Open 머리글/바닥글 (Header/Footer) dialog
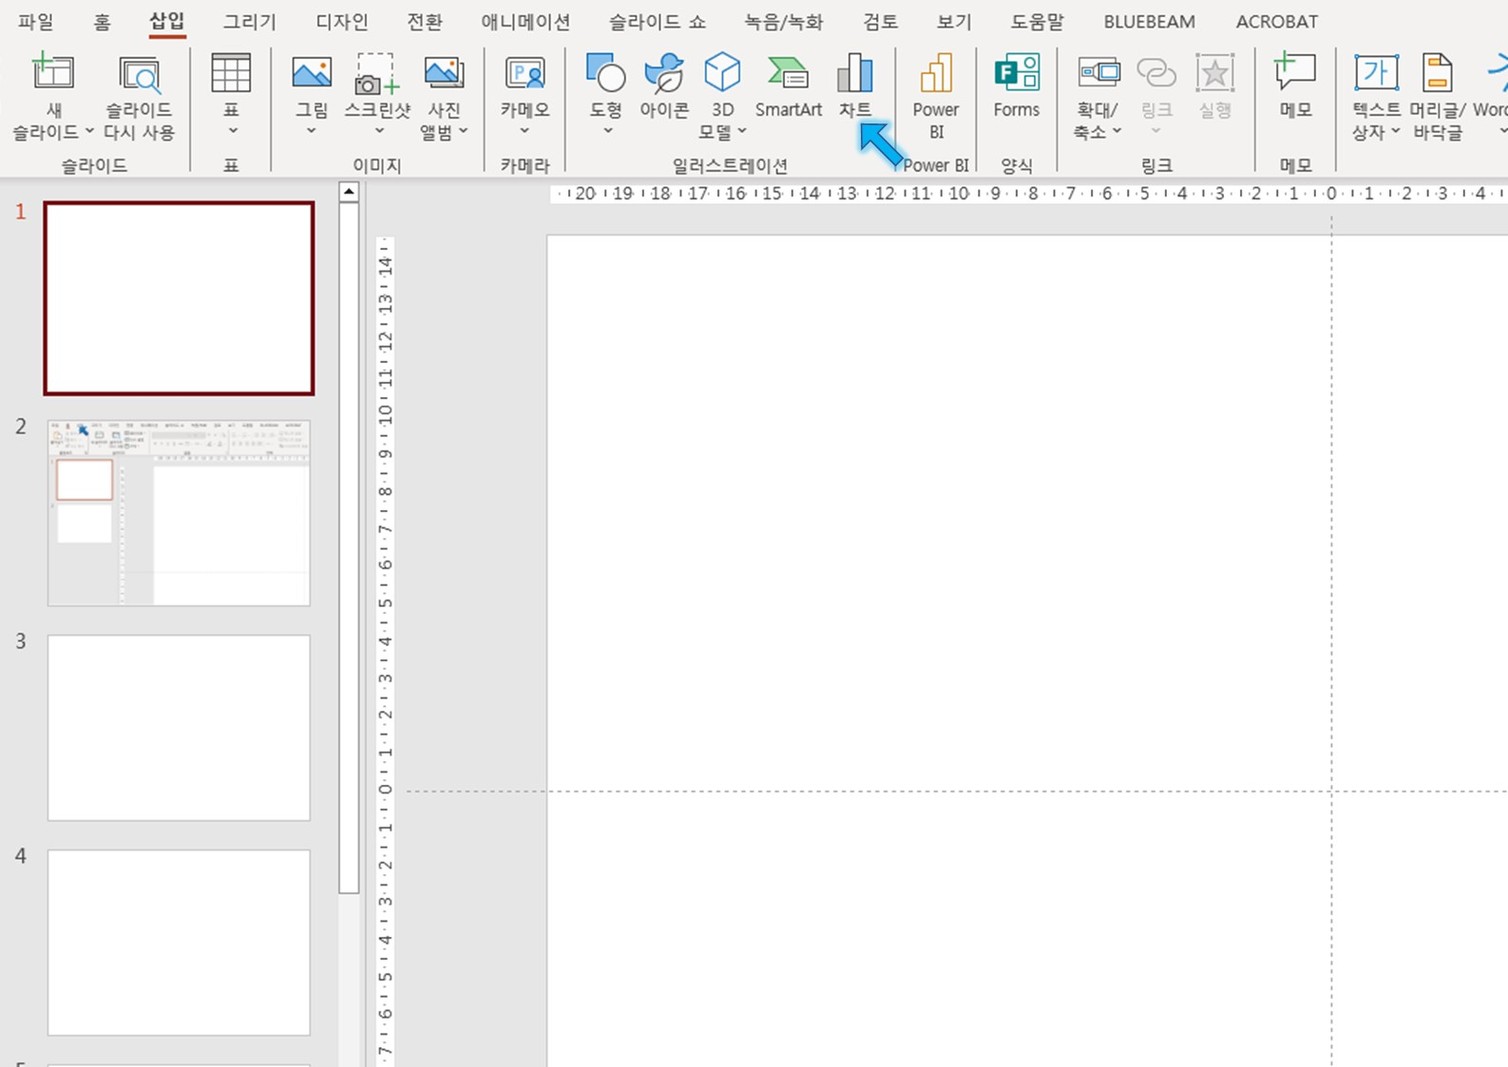The height and width of the screenshot is (1067, 1508). [x=1437, y=95]
